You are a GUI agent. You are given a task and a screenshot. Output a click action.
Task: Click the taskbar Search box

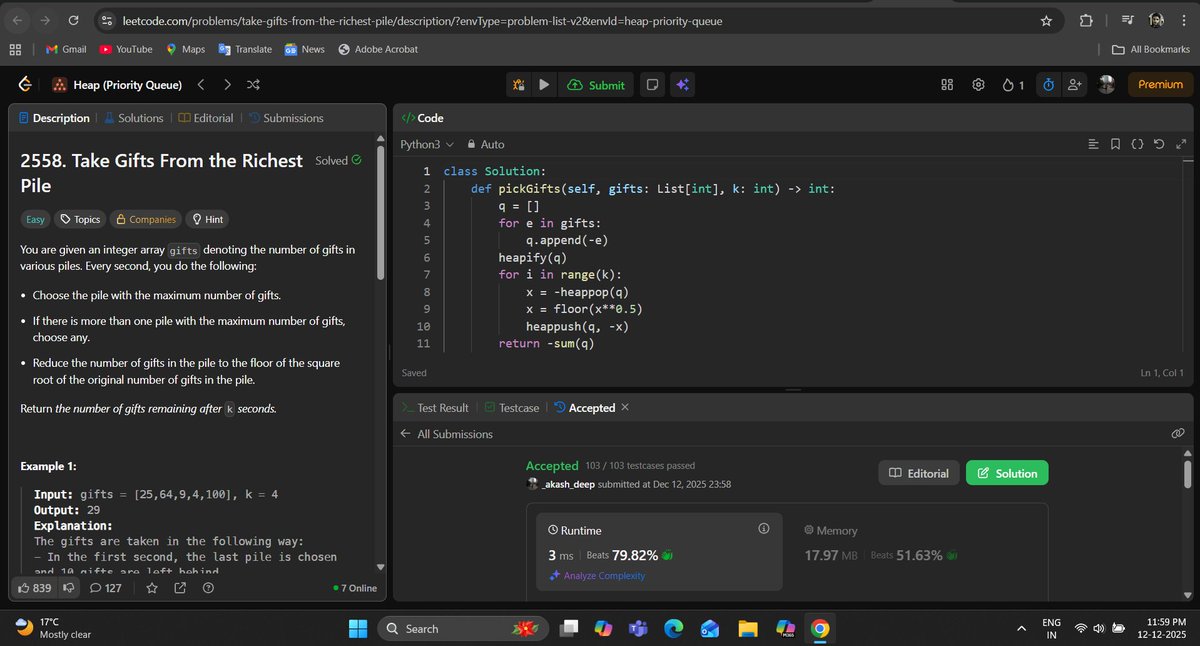[x=463, y=629]
